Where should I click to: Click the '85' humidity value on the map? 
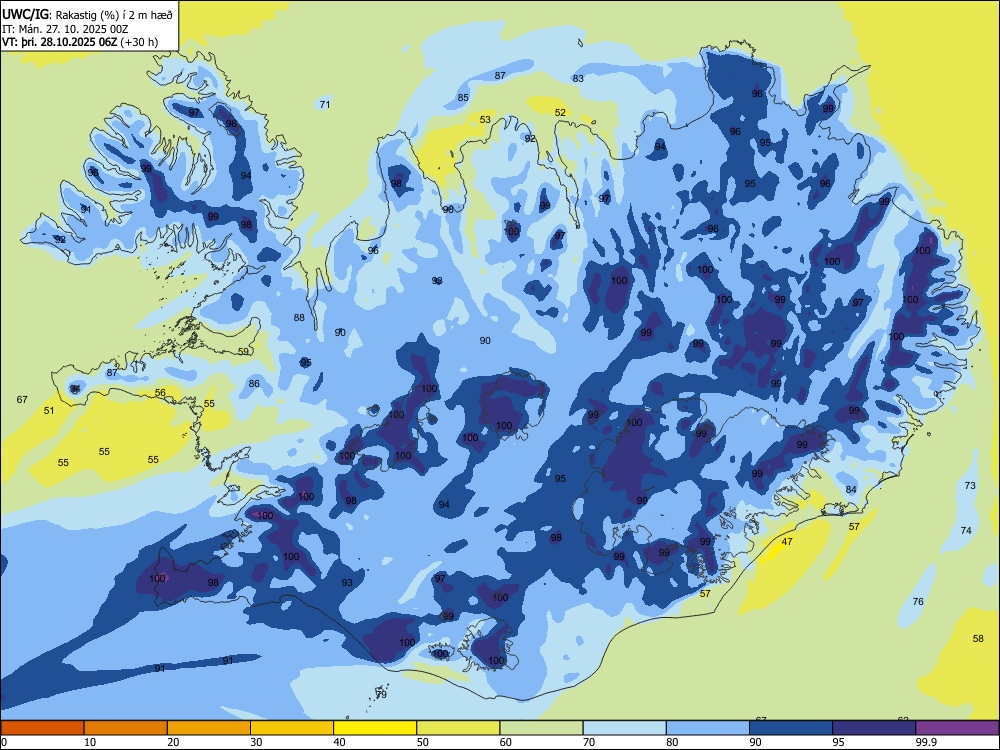coord(463,98)
